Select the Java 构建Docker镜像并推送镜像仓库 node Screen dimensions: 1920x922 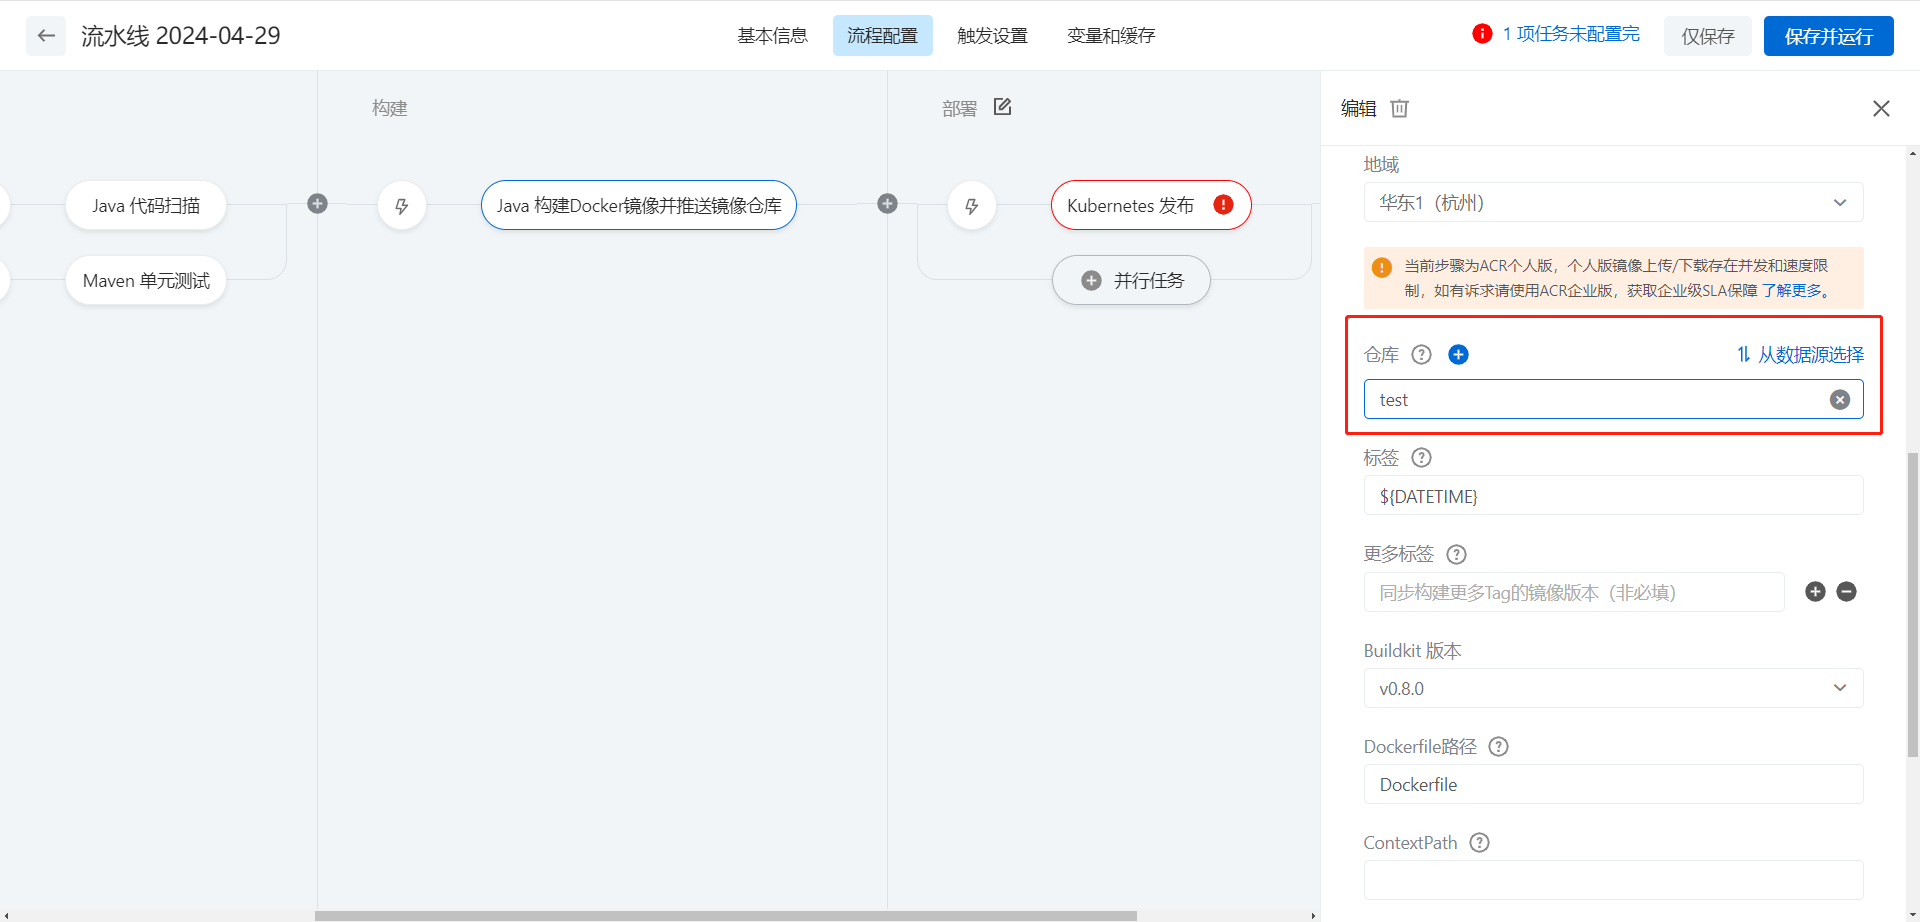639,205
